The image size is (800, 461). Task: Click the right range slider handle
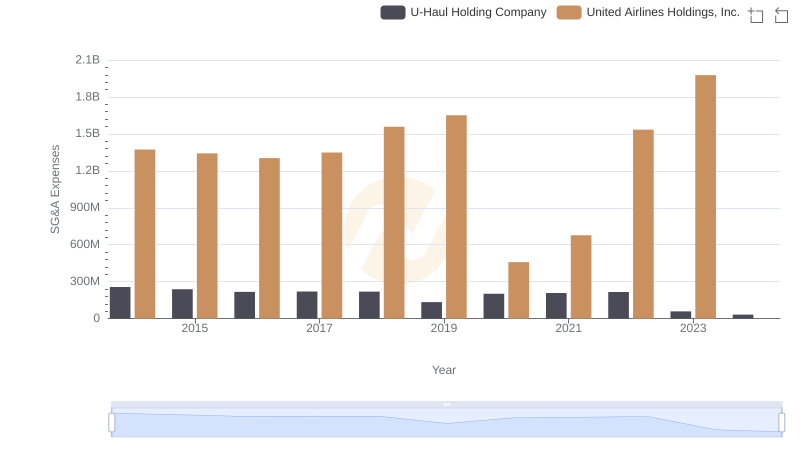(x=781, y=423)
